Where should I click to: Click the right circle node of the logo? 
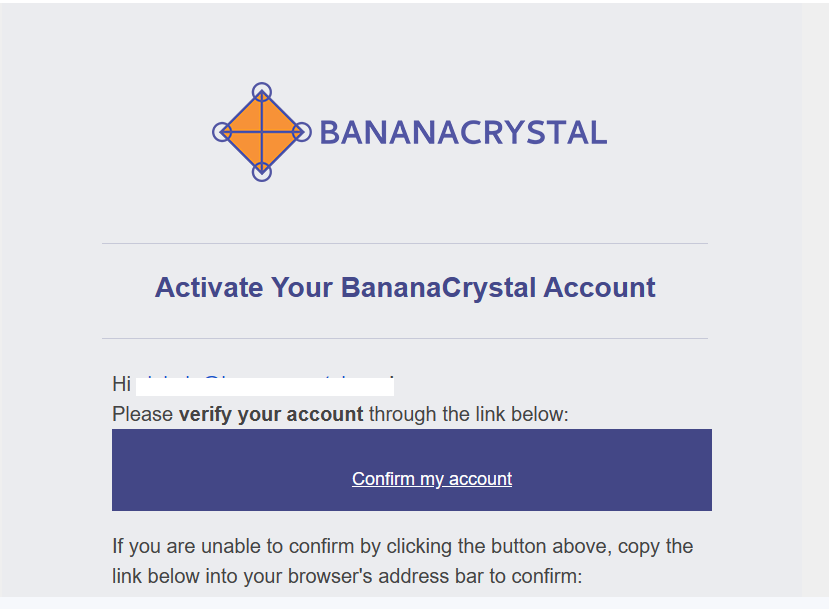coord(302,132)
